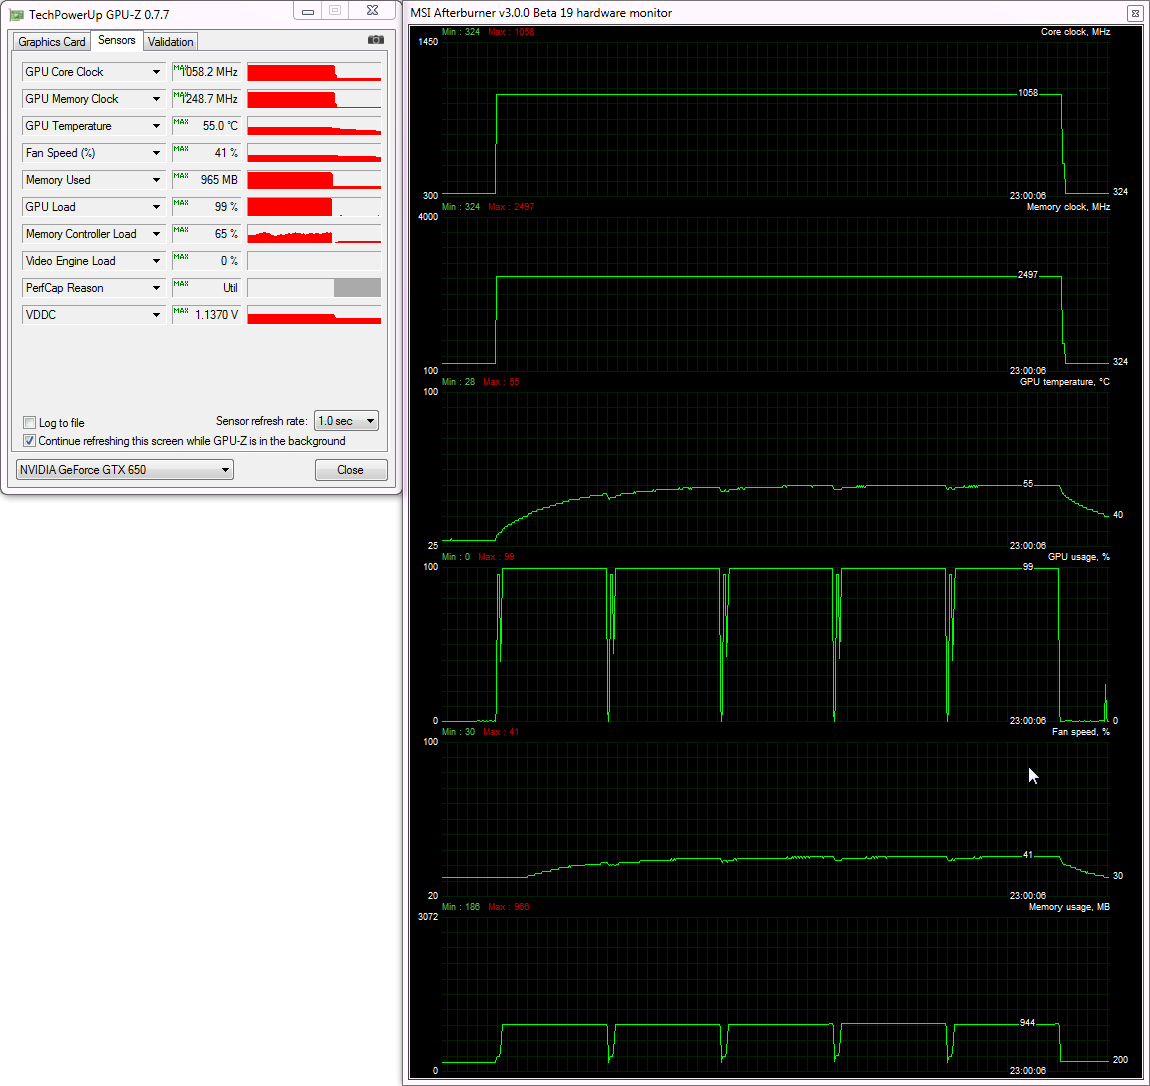Open the NVIDIA GeForce GTX 650 selector
This screenshot has height=1086, width=1150.
[x=125, y=470]
